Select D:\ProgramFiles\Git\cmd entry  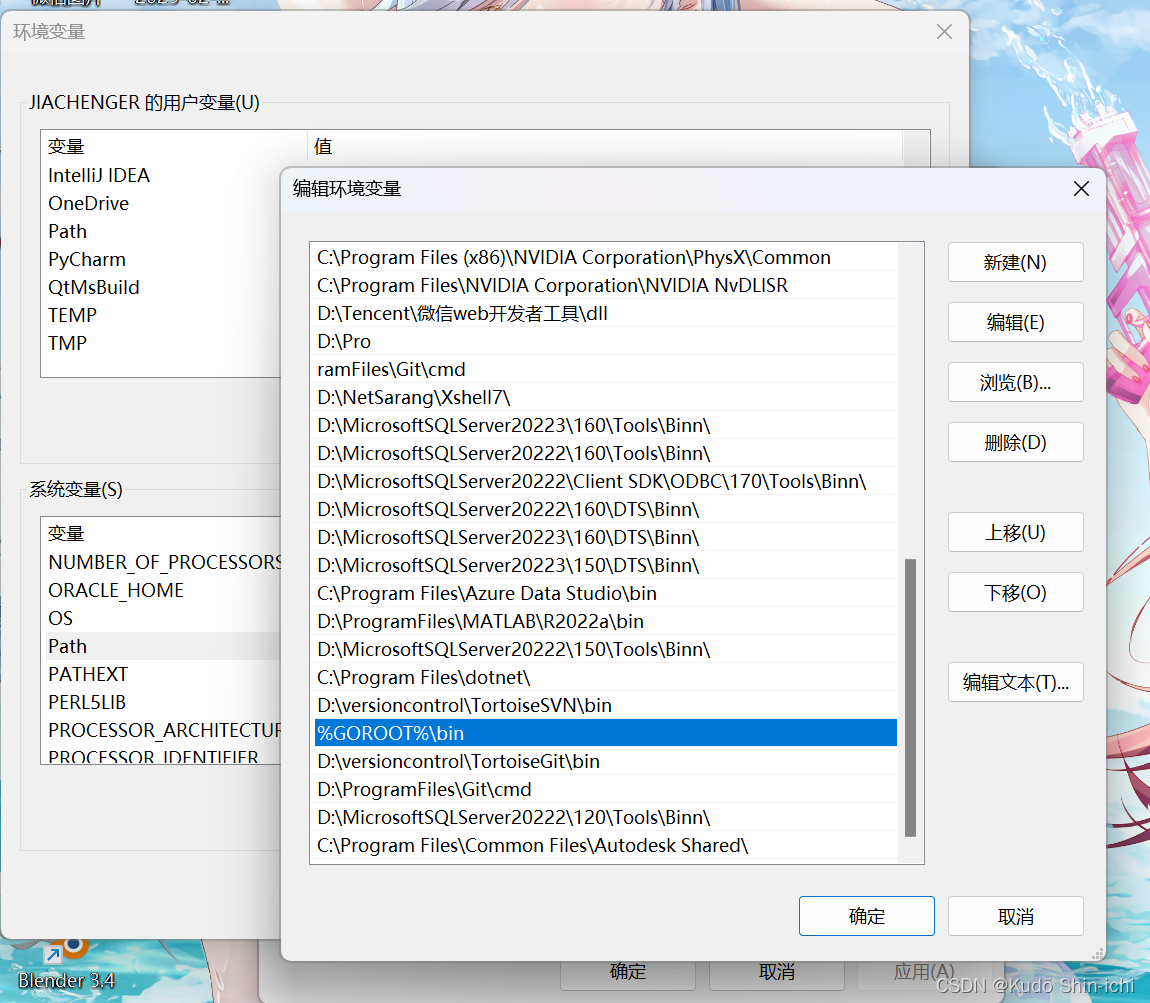click(606, 789)
